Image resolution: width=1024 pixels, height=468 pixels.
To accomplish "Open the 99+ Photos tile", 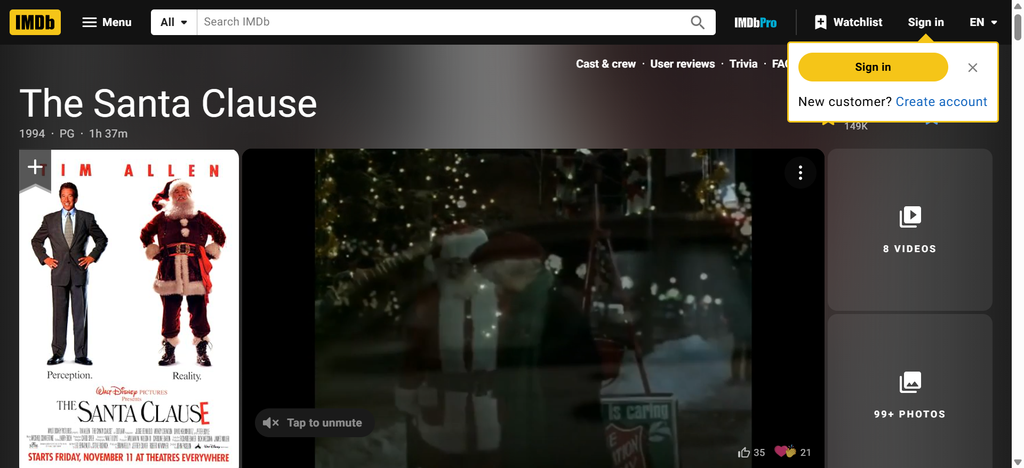I will pyautogui.click(x=910, y=392).
